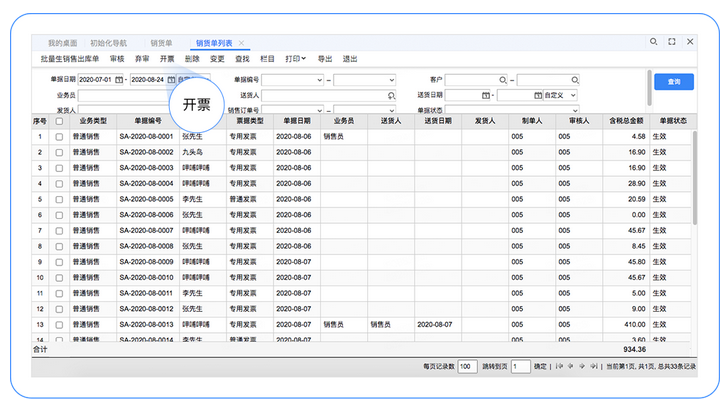Click the 弃审 toolbar command
The height and width of the screenshot is (401, 725).
click(x=142, y=59)
